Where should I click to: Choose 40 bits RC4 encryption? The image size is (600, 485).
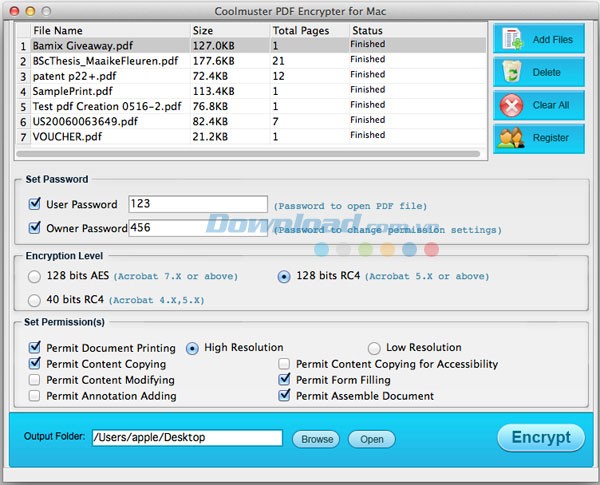[36, 299]
